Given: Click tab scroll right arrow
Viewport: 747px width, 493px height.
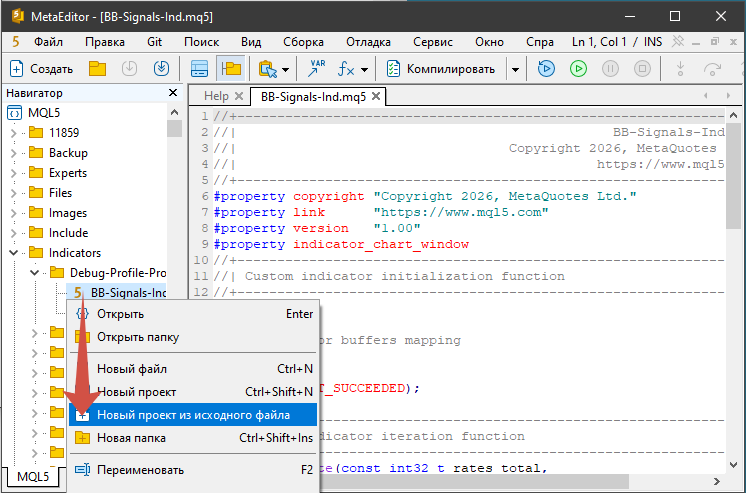Looking at the screenshot, I should (728, 96).
